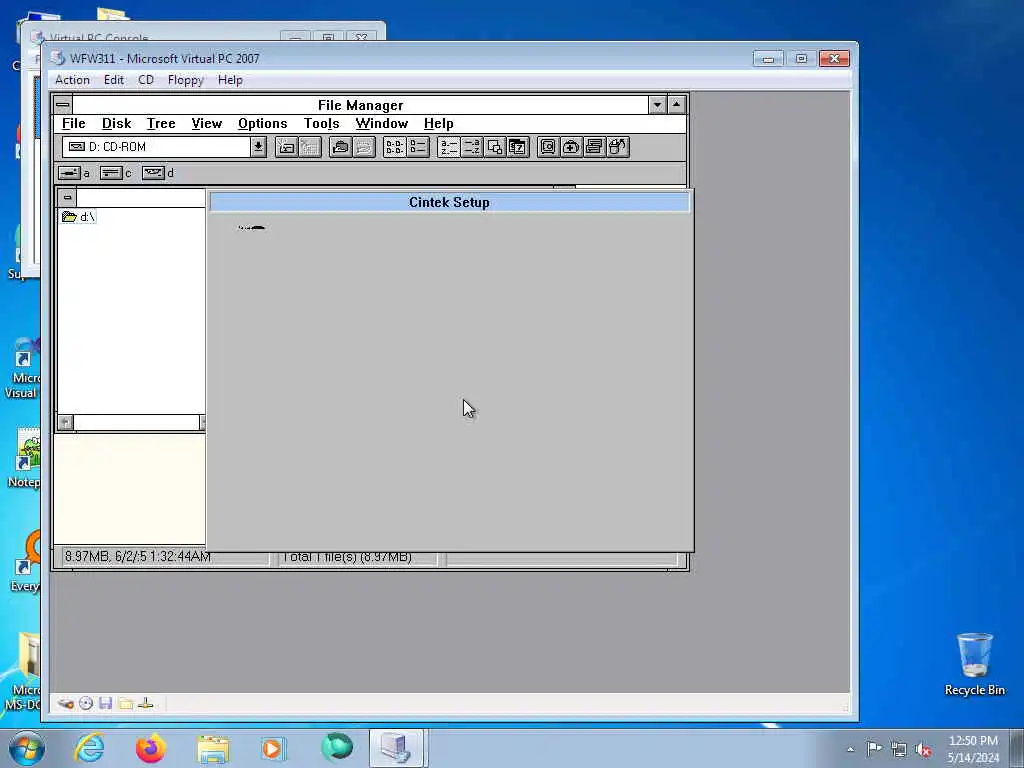Open Edit menu in Virtual PC
The height and width of the screenshot is (768, 1024).
tap(114, 80)
